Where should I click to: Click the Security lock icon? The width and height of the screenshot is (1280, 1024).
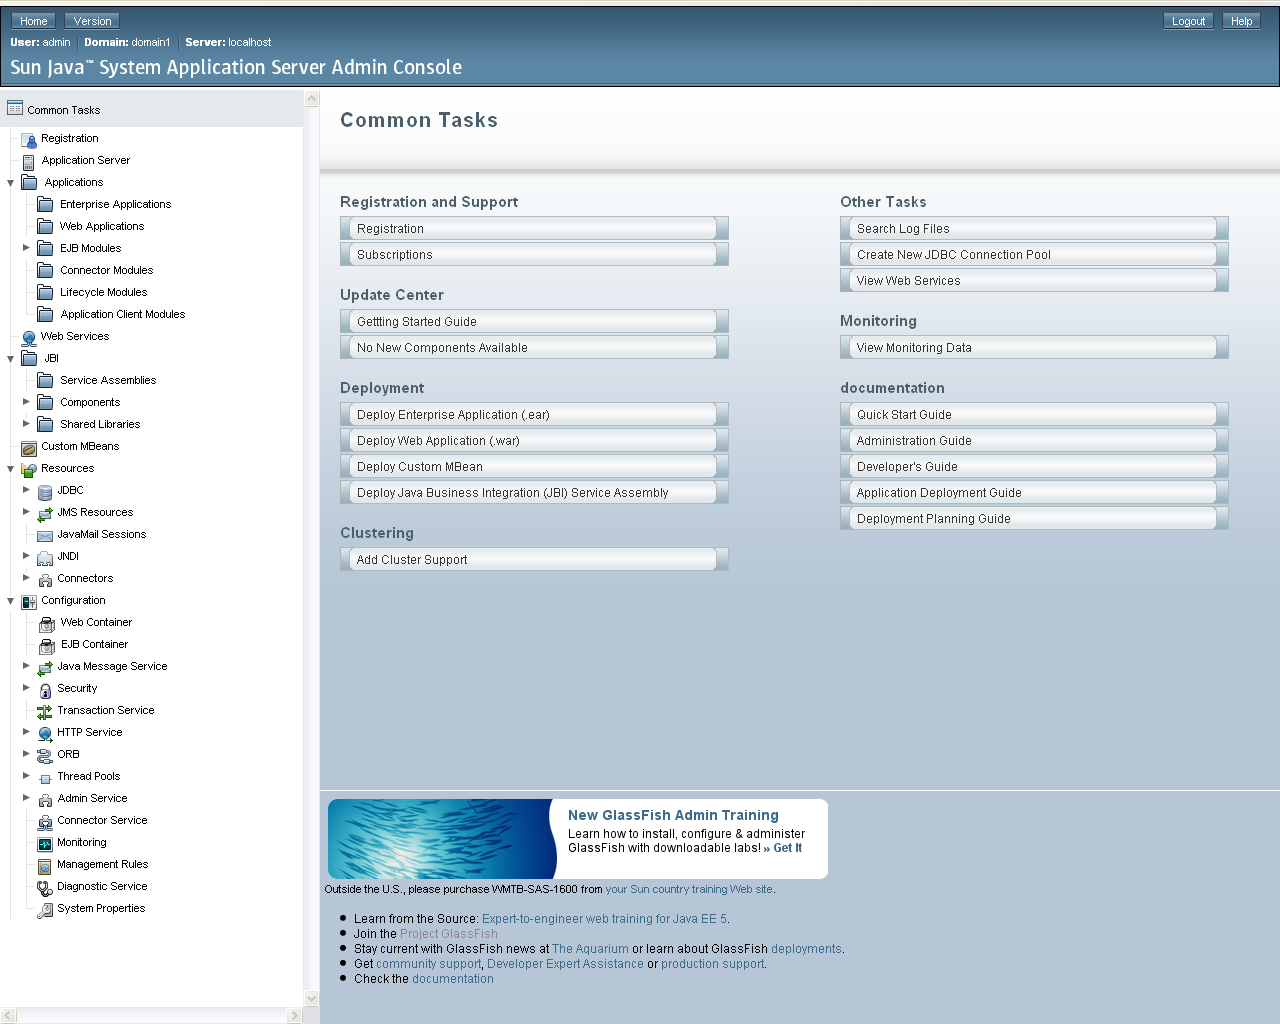click(45, 689)
